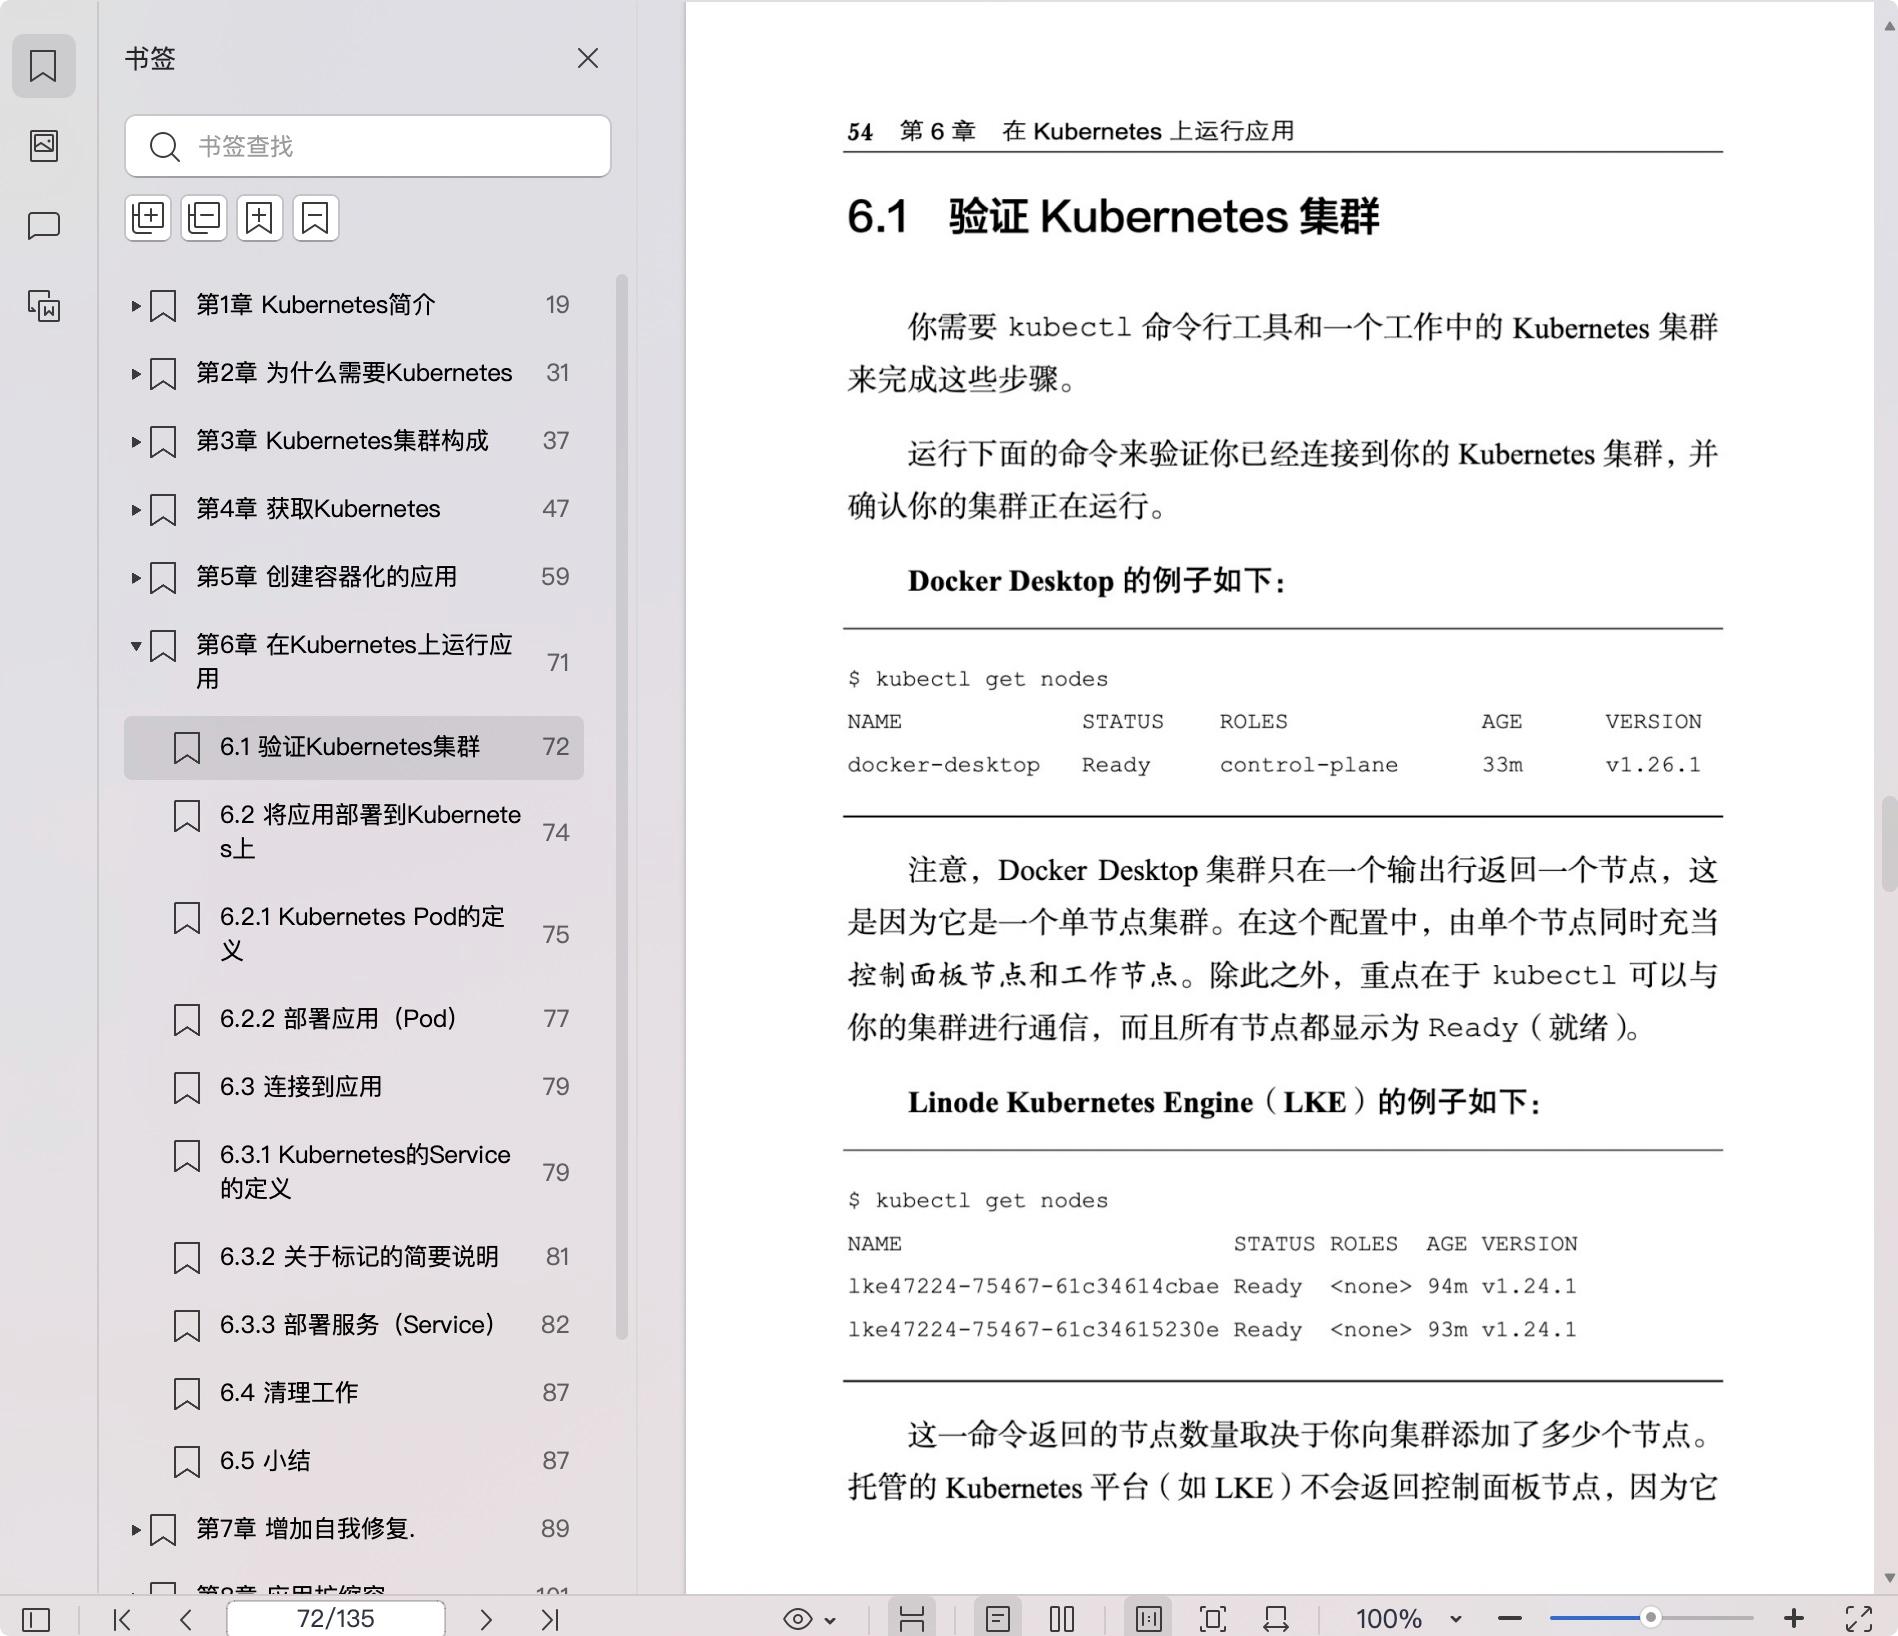Open the eye mode dropdown arrow

830,1620
